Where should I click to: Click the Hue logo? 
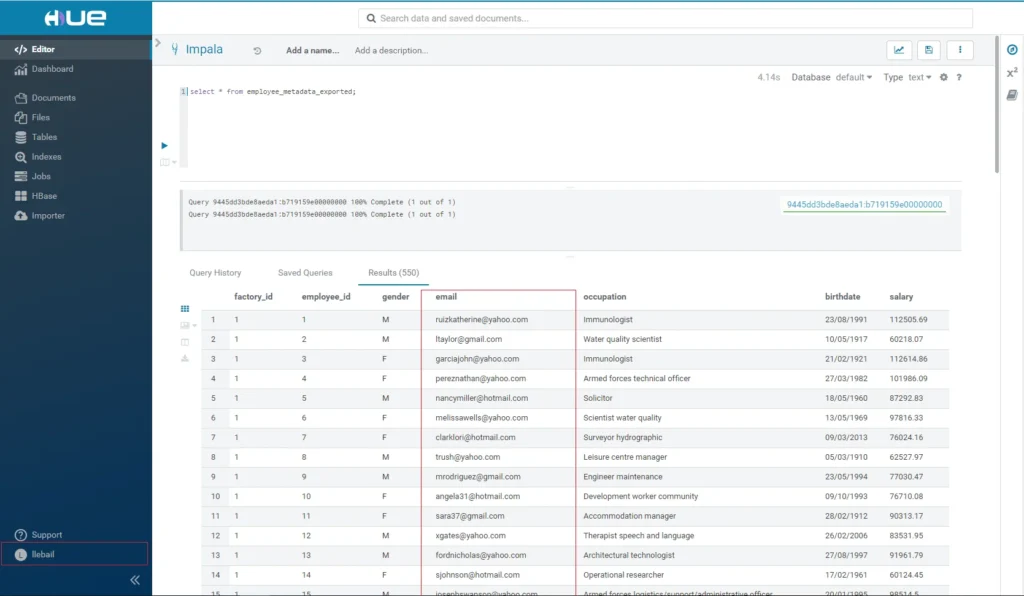(75, 18)
